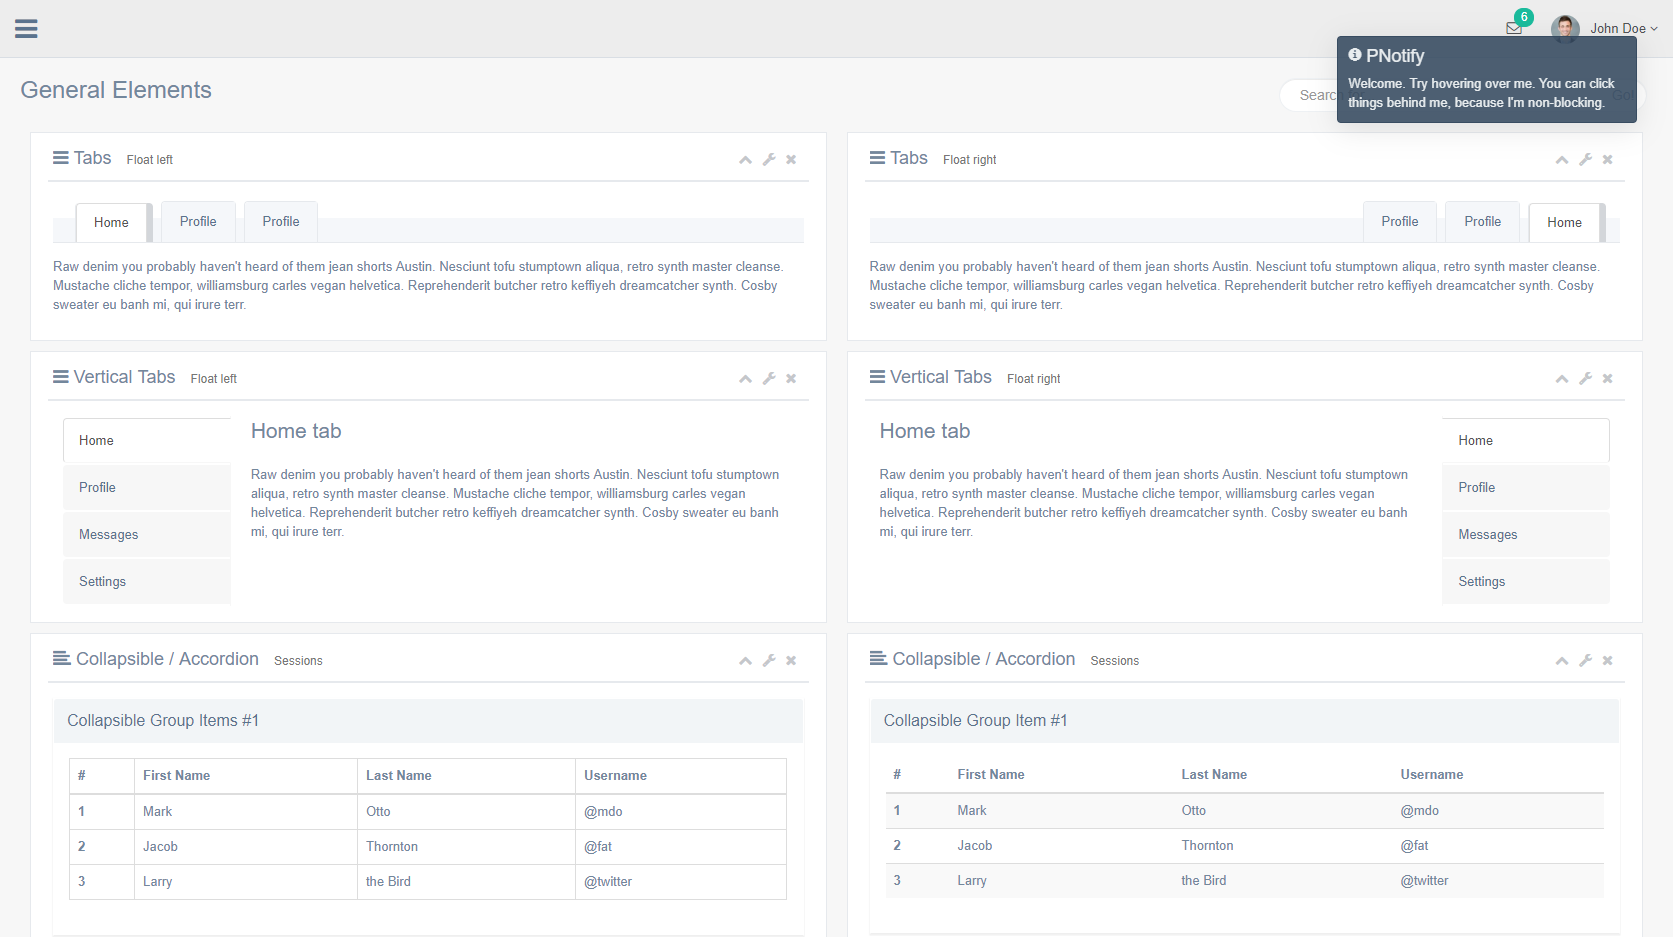Image resolution: width=1673 pixels, height=937 pixels.
Task: Collapse the Vertical Tabs Float left panel
Action: point(745,379)
